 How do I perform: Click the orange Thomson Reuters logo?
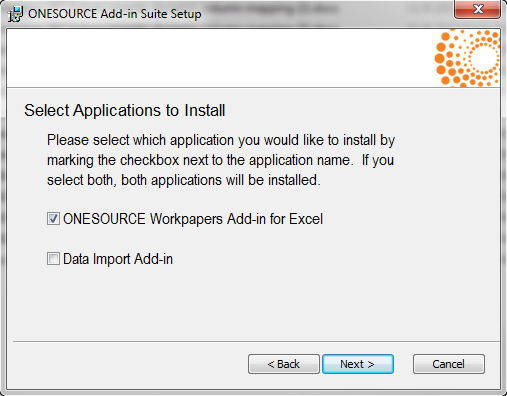(x=467, y=58)
